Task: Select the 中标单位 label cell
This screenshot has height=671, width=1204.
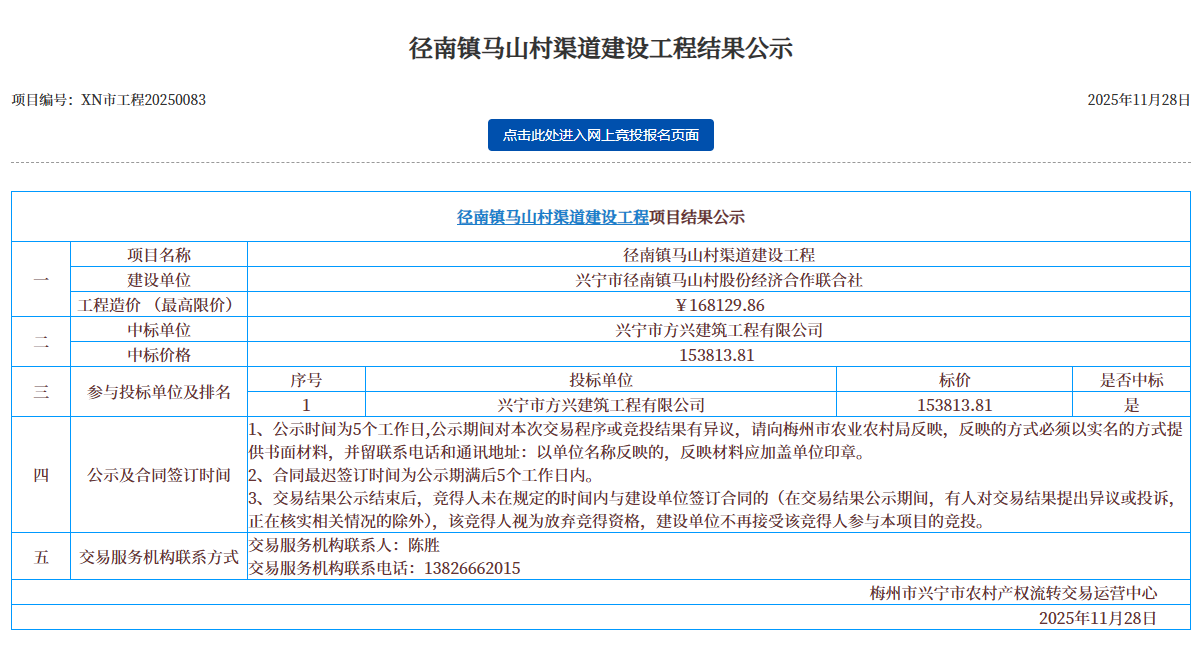Action: pyautogui.click(x=158, y=330)
